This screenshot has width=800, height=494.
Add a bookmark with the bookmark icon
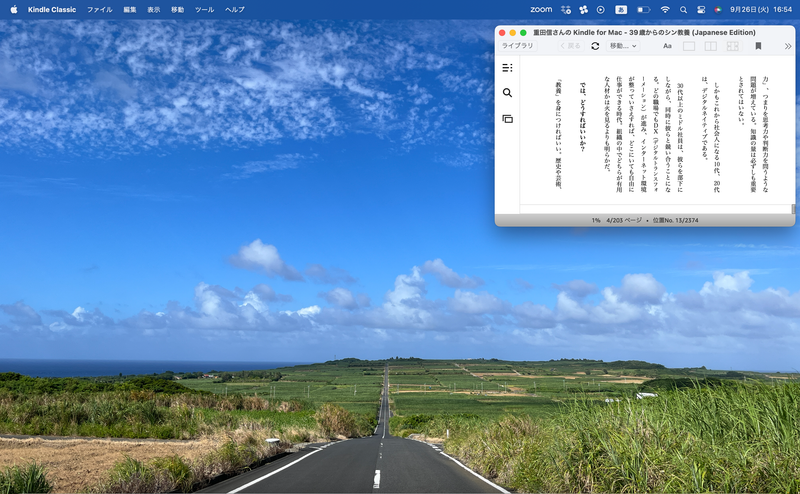pyautogui.click(x=758, y=46)
